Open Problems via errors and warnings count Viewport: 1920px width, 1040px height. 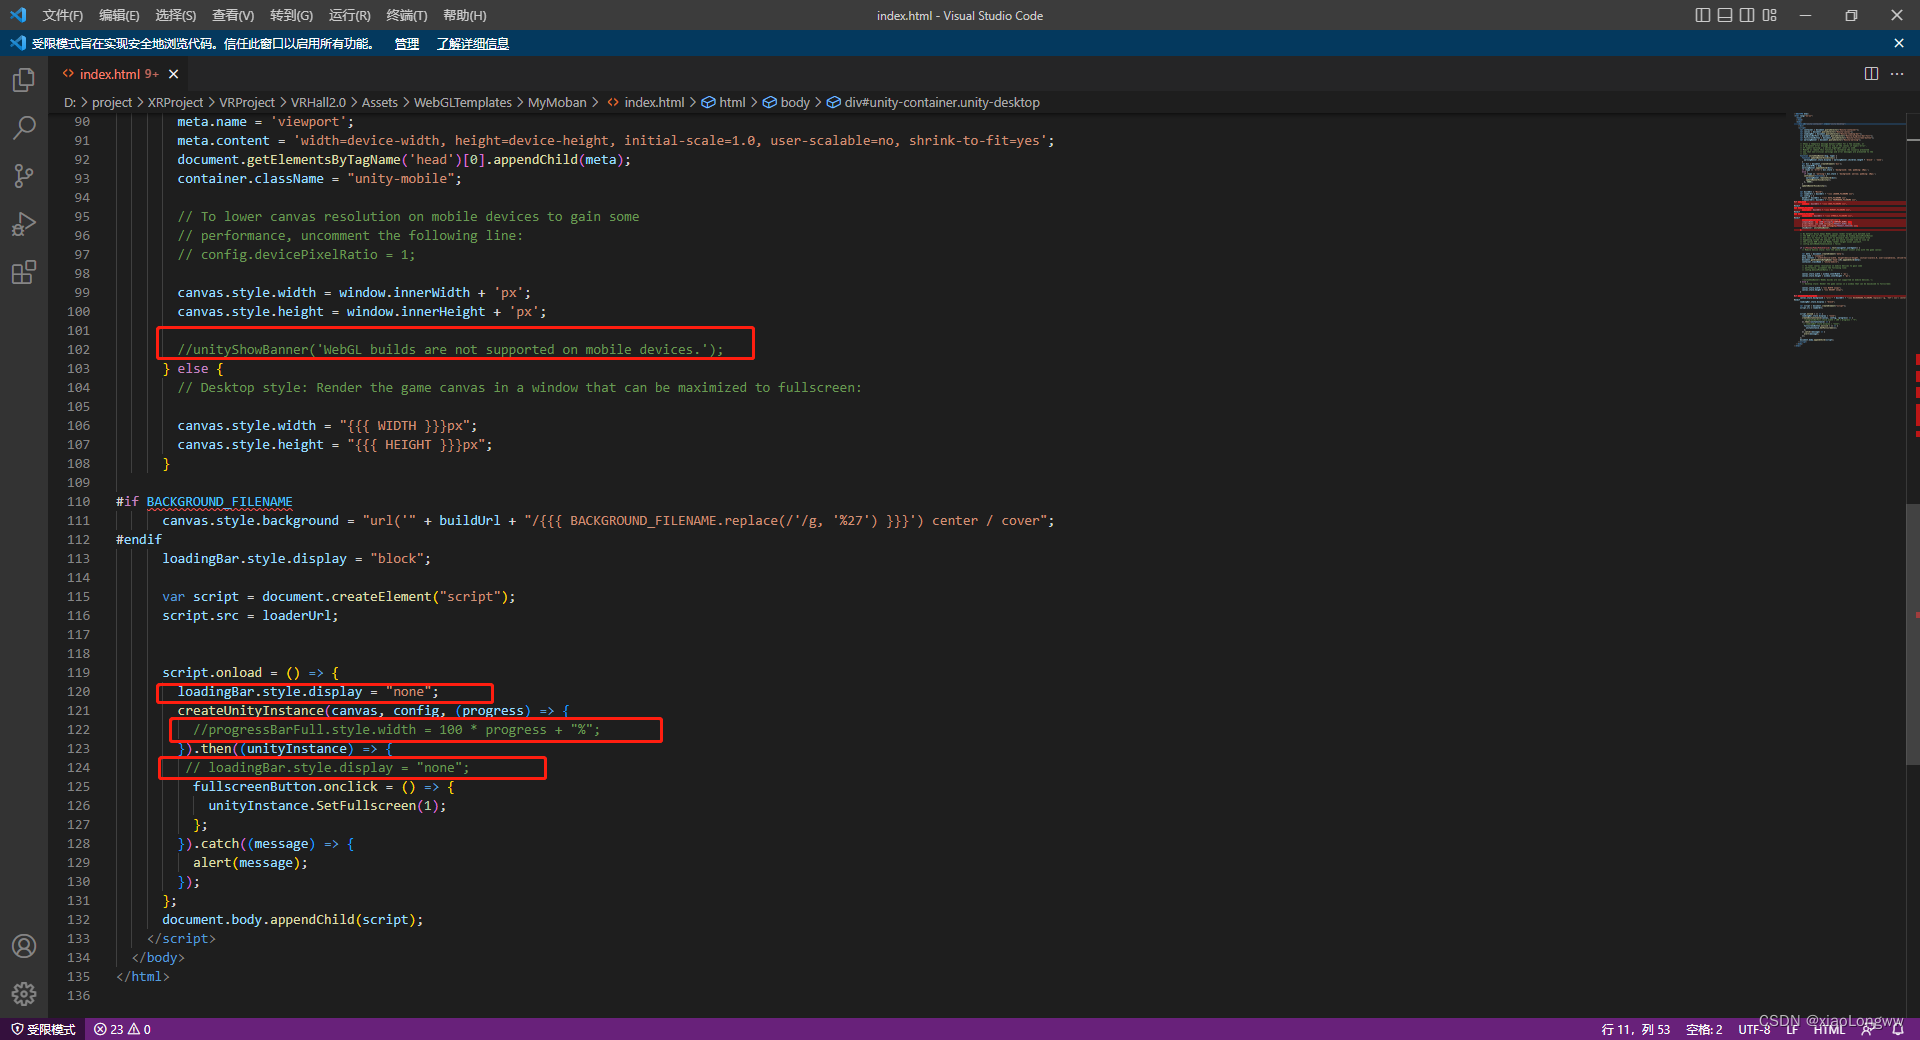click(122, 1029)
